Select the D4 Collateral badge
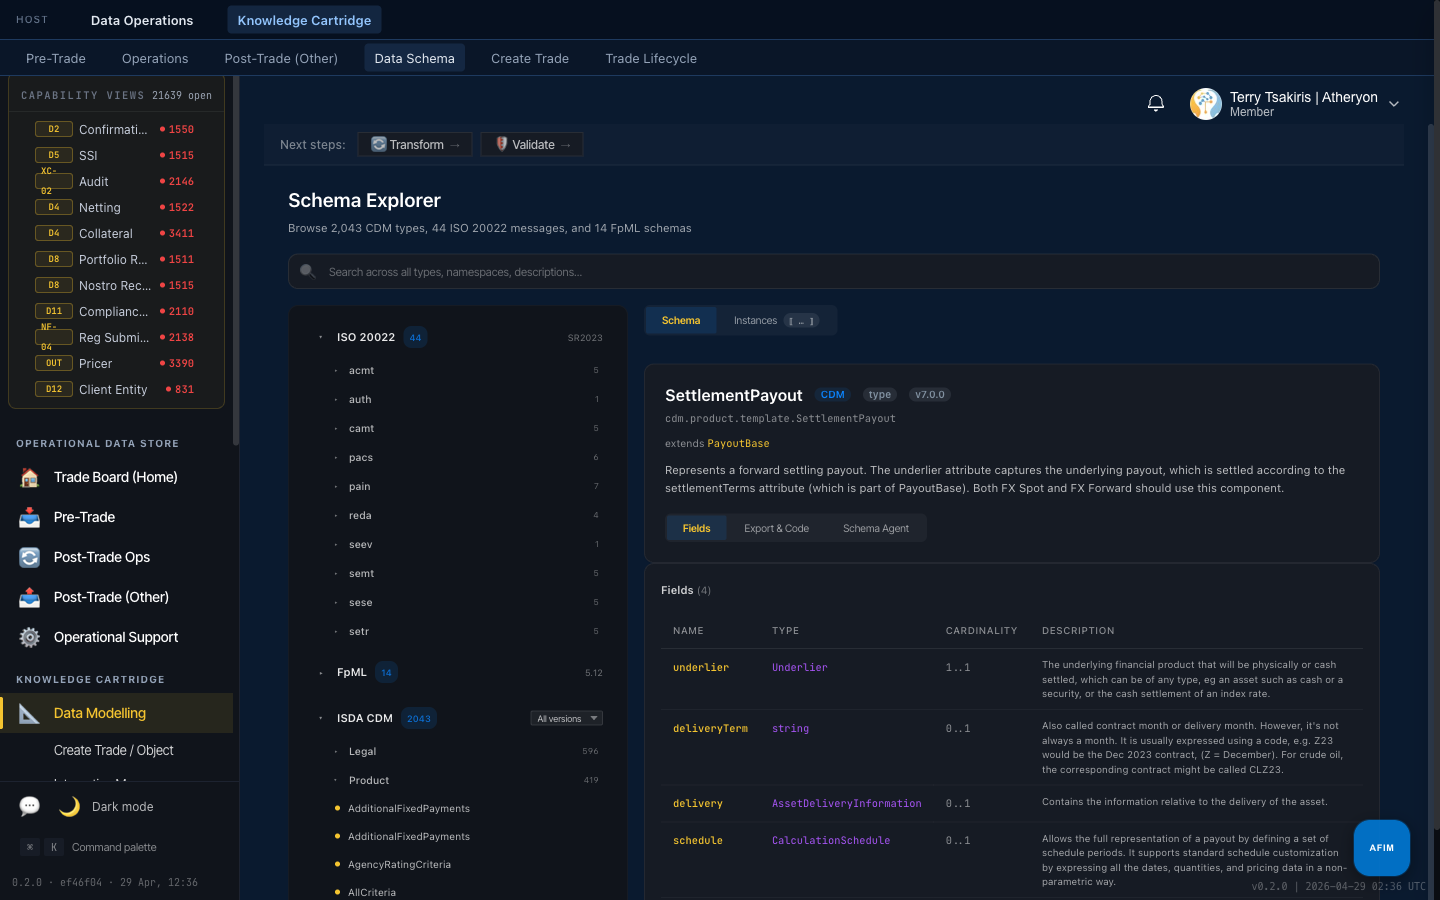 pos(54,233)
